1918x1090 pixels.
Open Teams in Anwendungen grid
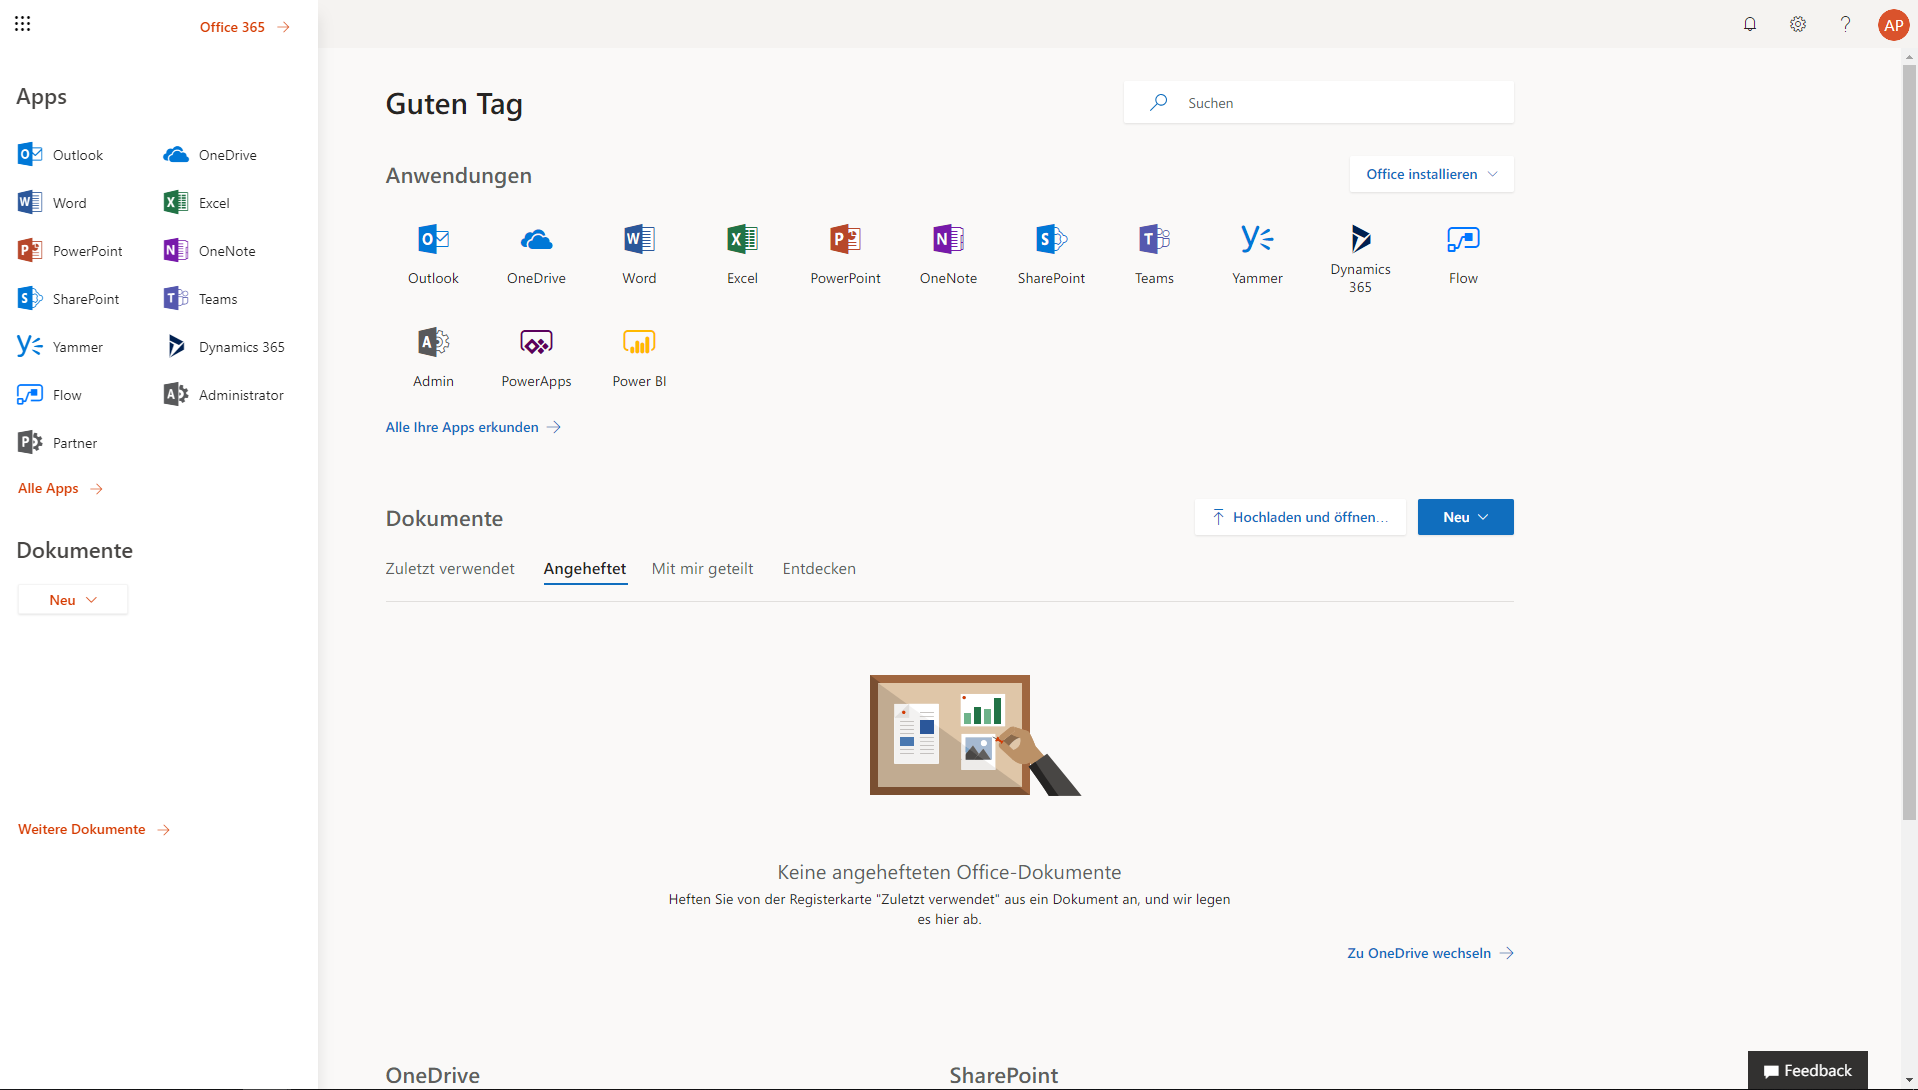pyautogui.click(x=1154, y=255)
